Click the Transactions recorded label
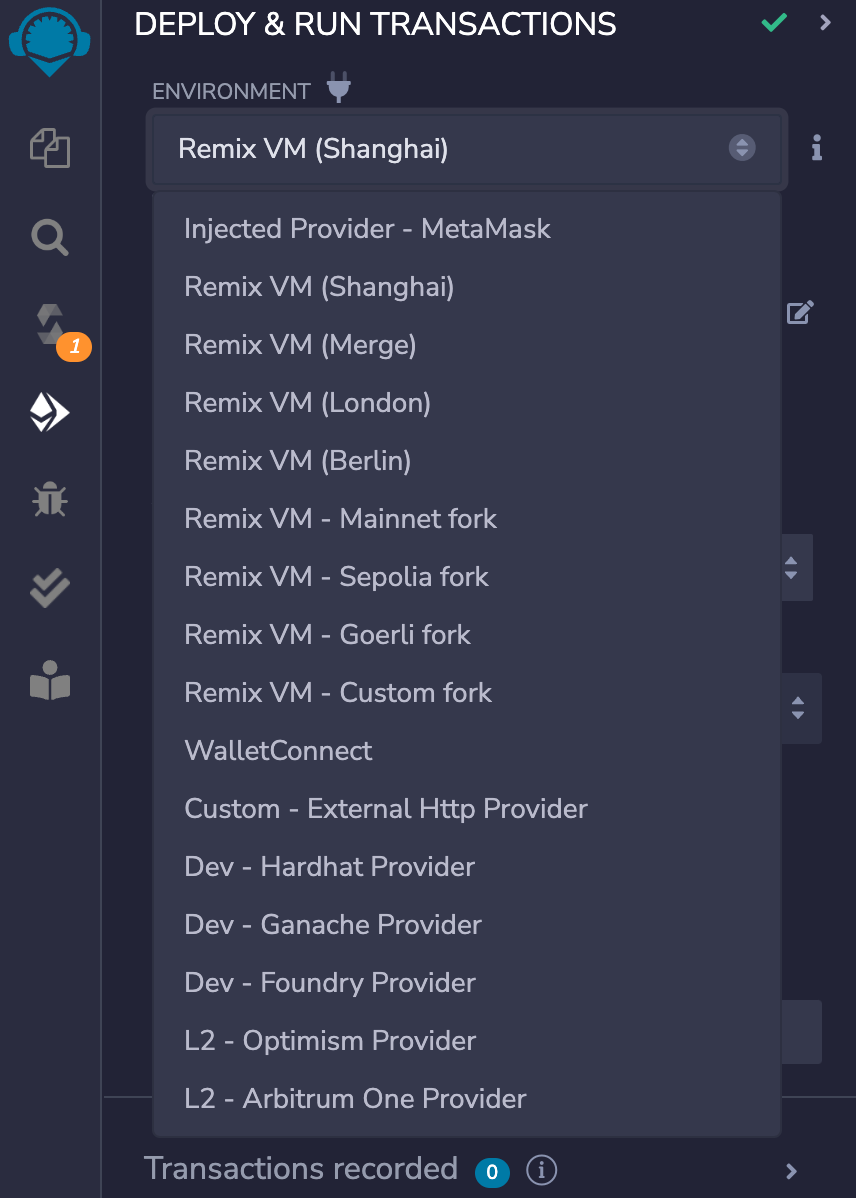Screen dimensions: 856x1198 [300, 1169]
